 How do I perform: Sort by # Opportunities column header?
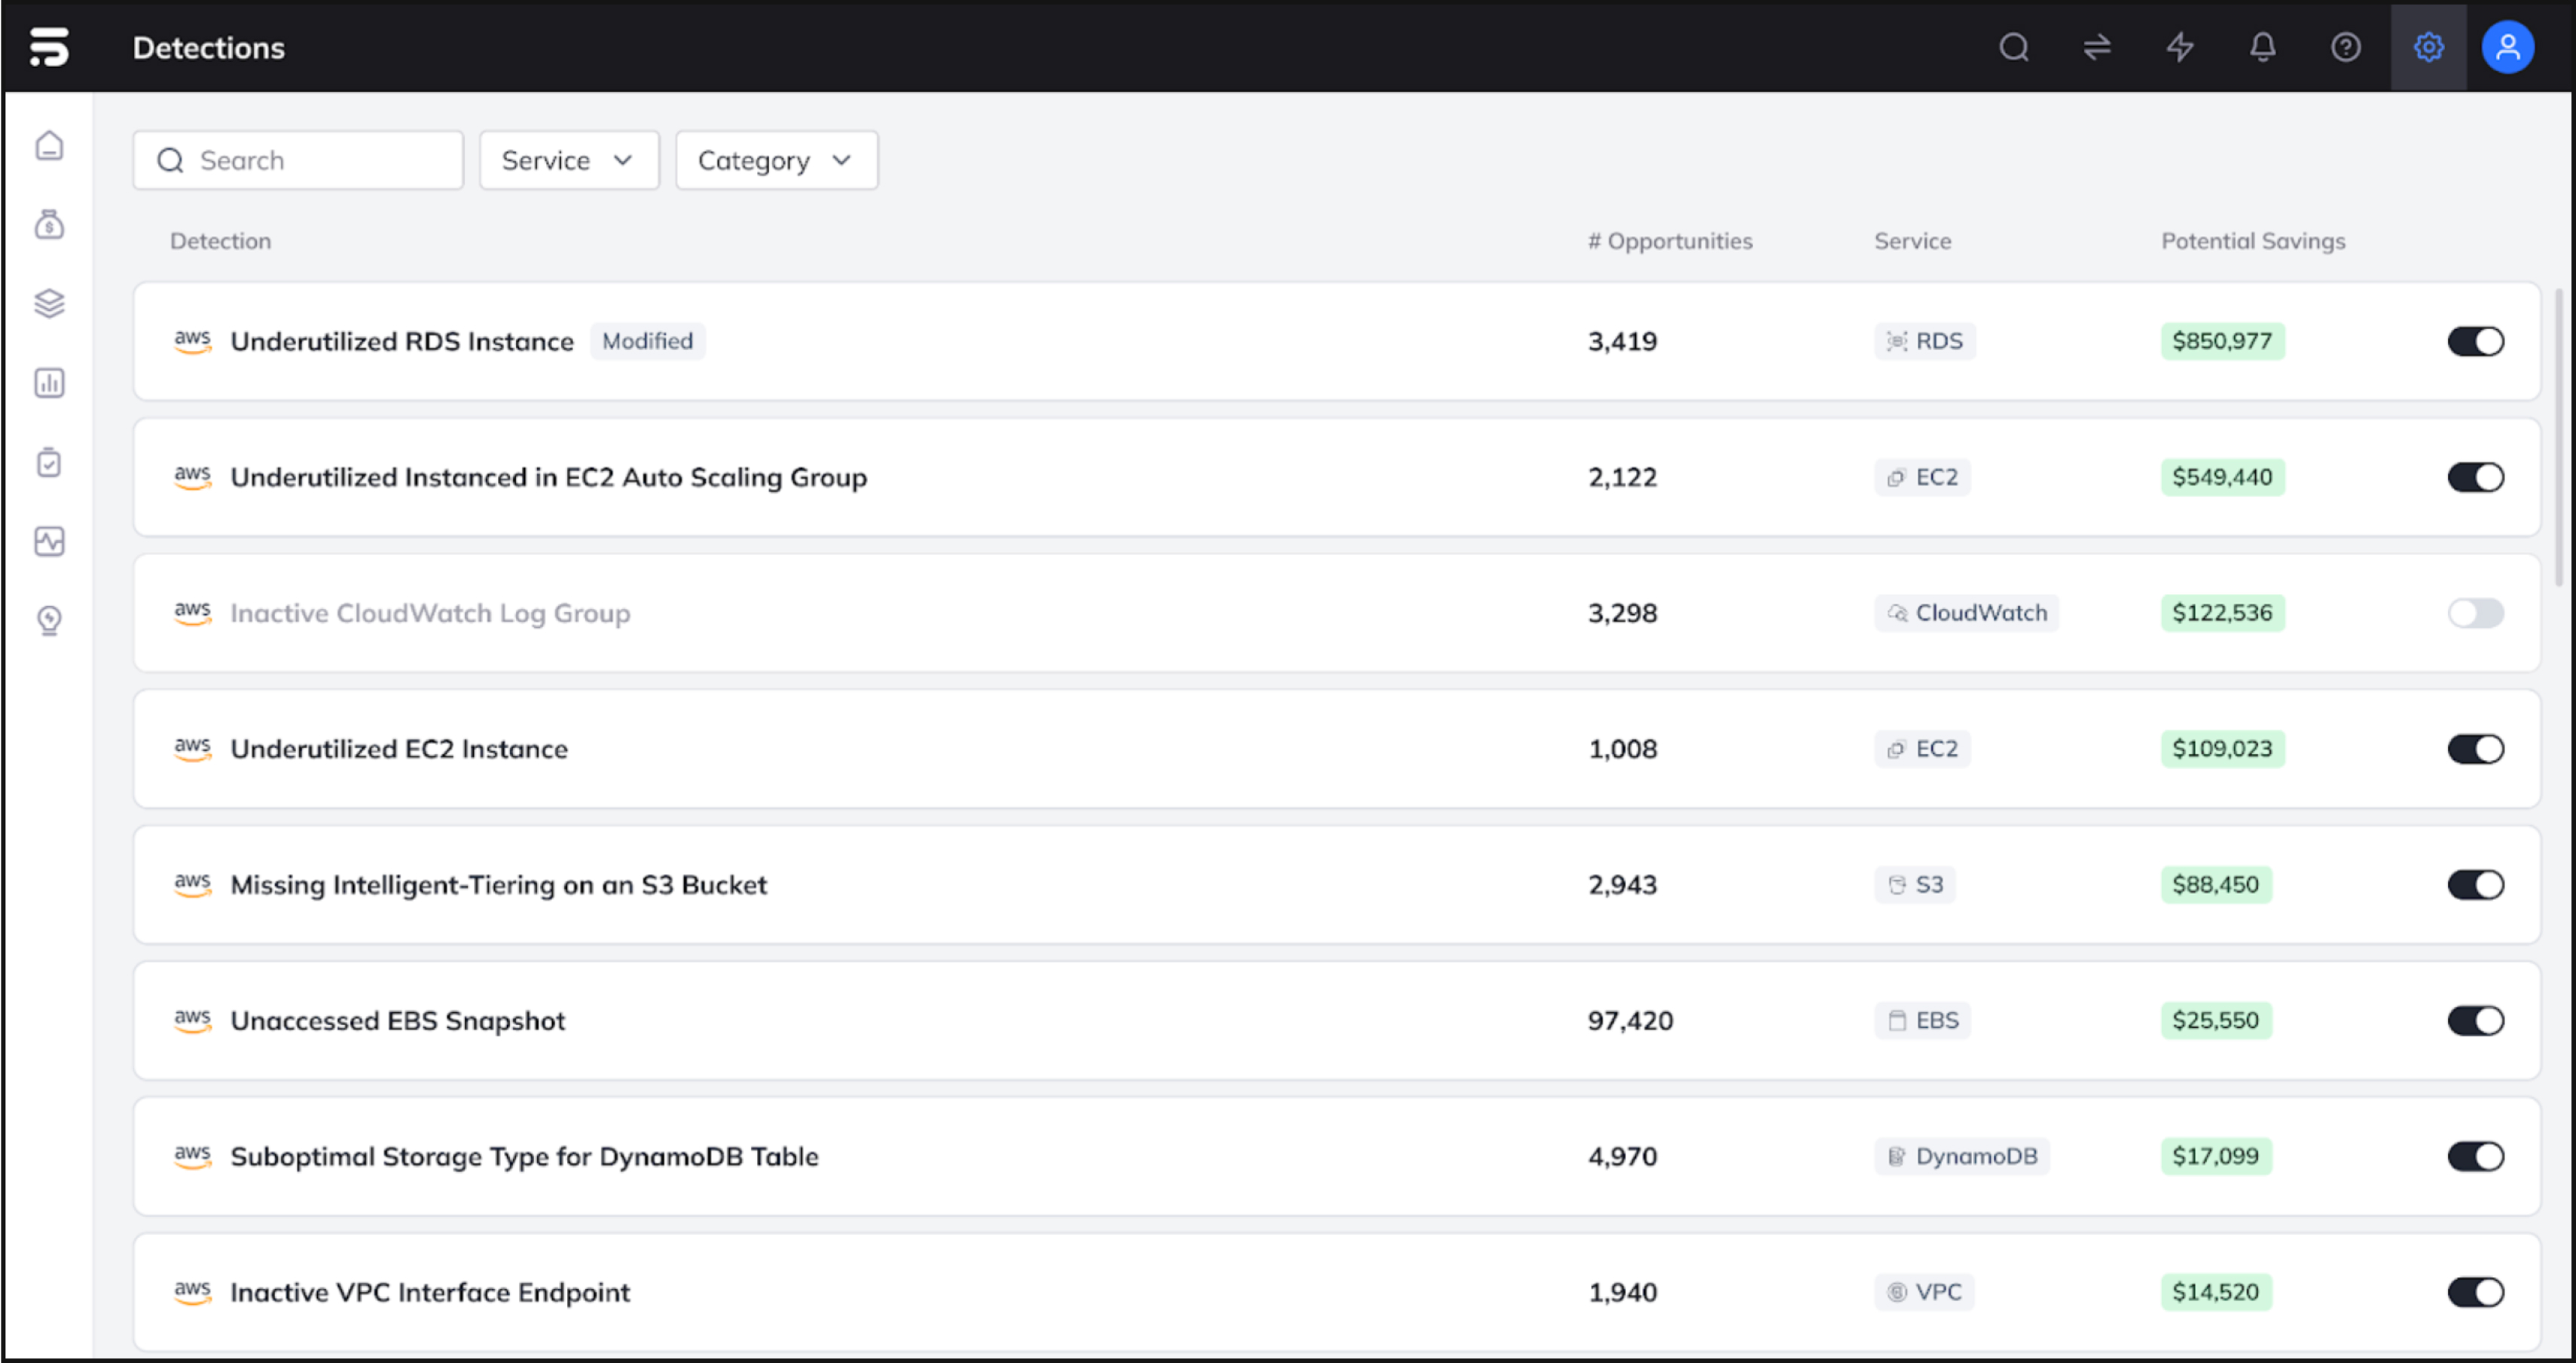(x=1669, y=241)
